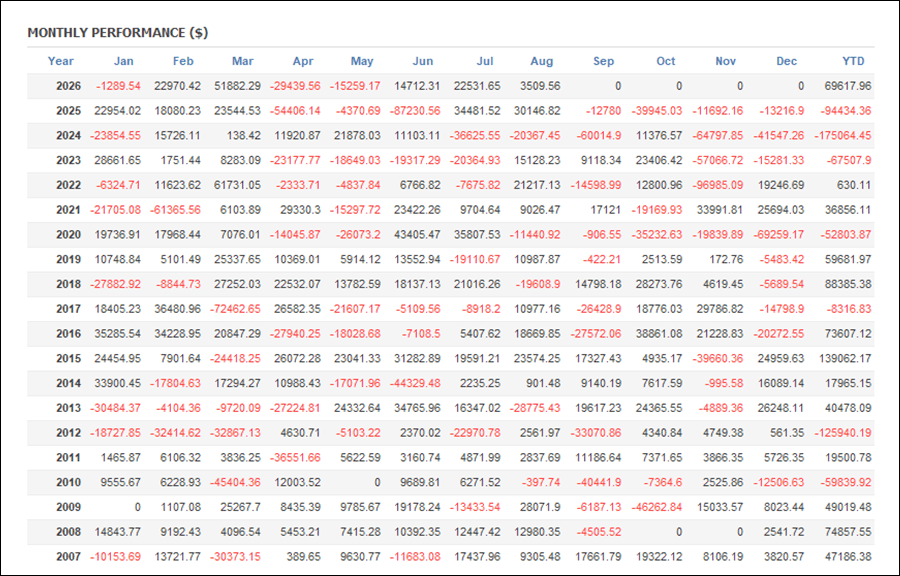Click the June 2025 cell -87230.56
This screenshot has height=576, width=900.
tap(415, 111)
